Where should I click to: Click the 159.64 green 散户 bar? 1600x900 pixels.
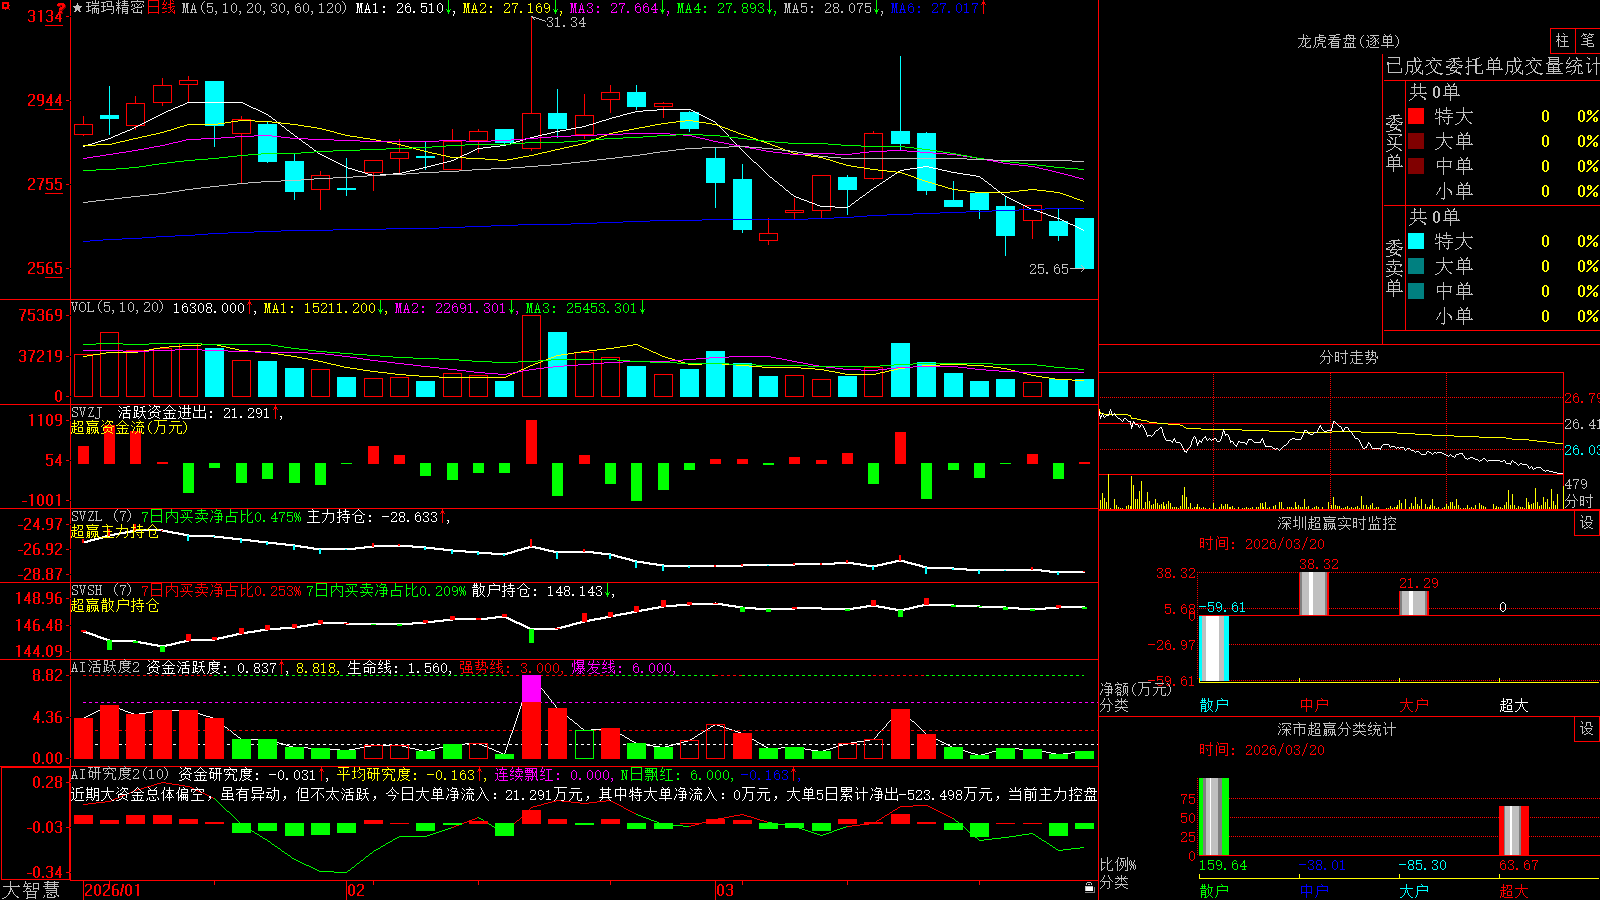coord(1214,816)
